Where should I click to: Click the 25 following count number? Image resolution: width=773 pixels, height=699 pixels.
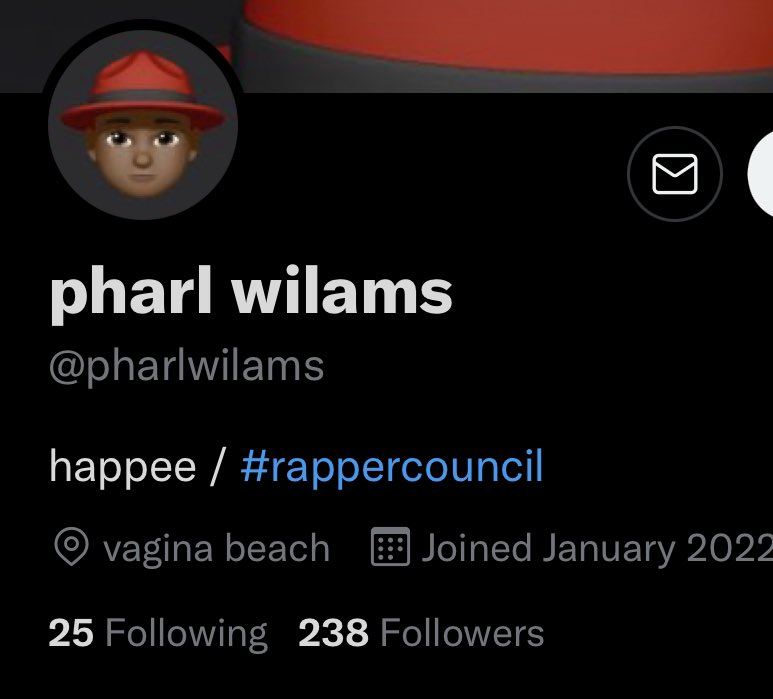[70, 632]
